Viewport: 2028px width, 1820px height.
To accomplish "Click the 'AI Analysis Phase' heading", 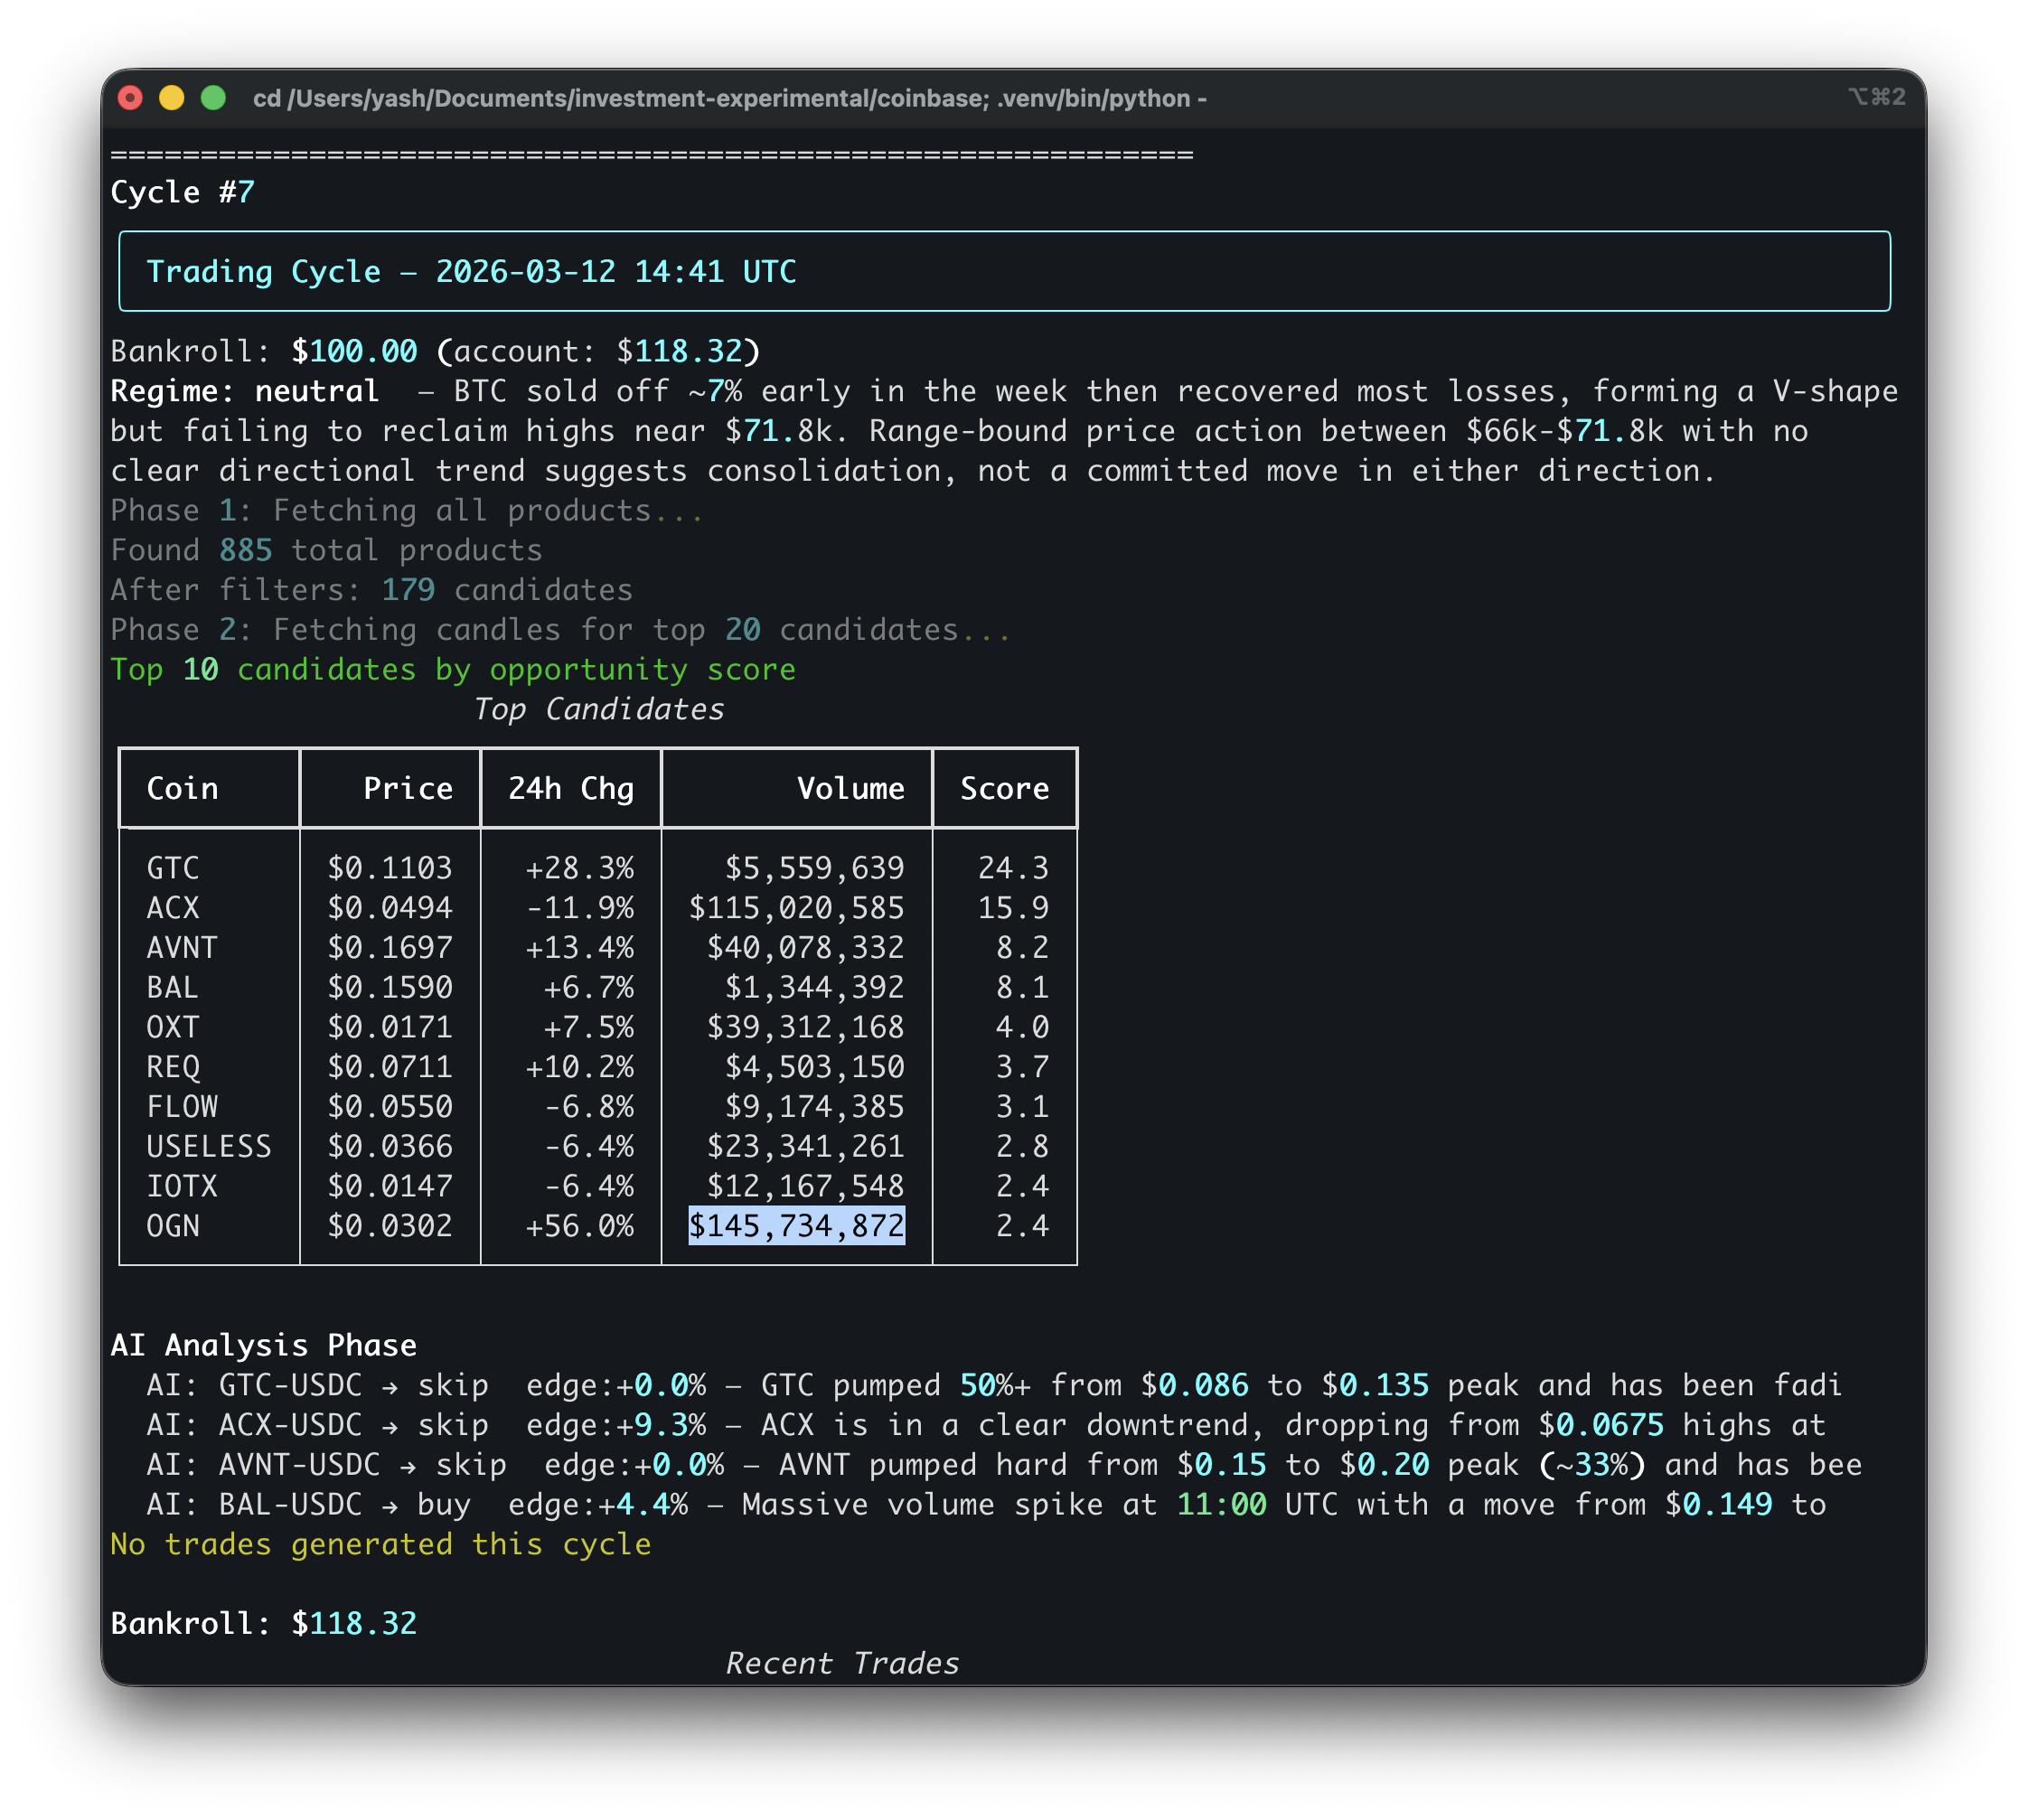I will tap(263, 1346).
